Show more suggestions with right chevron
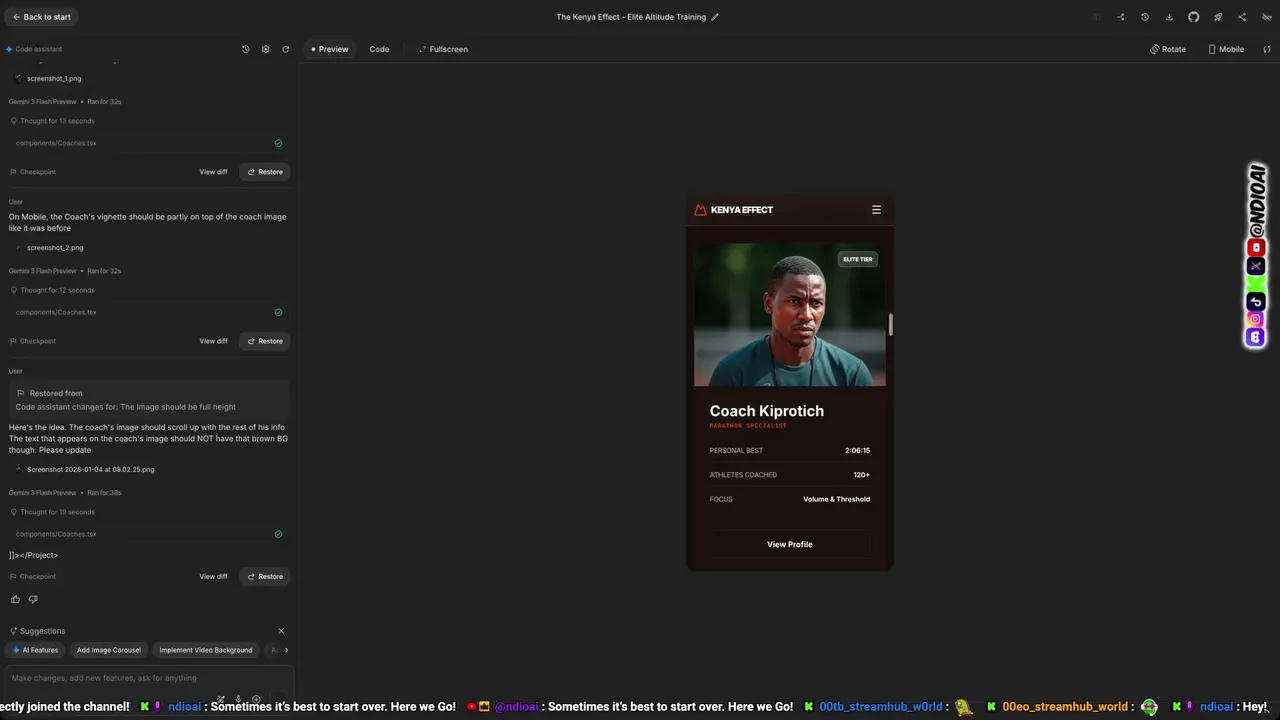 tap(286, 650)
